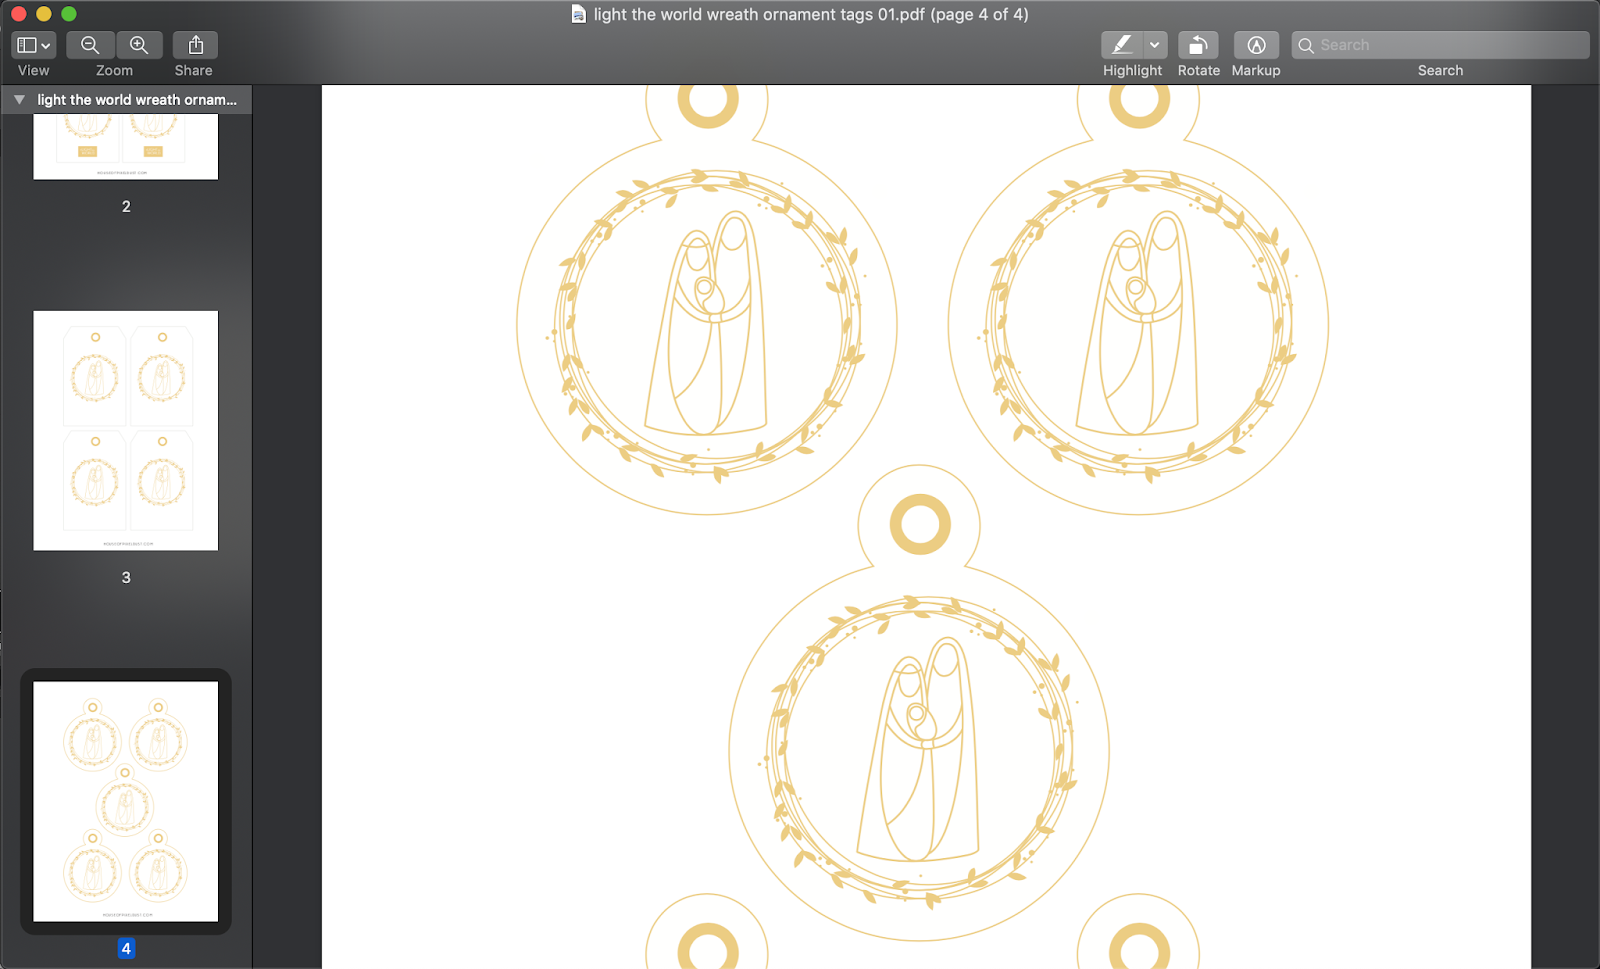
Task: Open the Share menu icon
Action: click(195, 45)
